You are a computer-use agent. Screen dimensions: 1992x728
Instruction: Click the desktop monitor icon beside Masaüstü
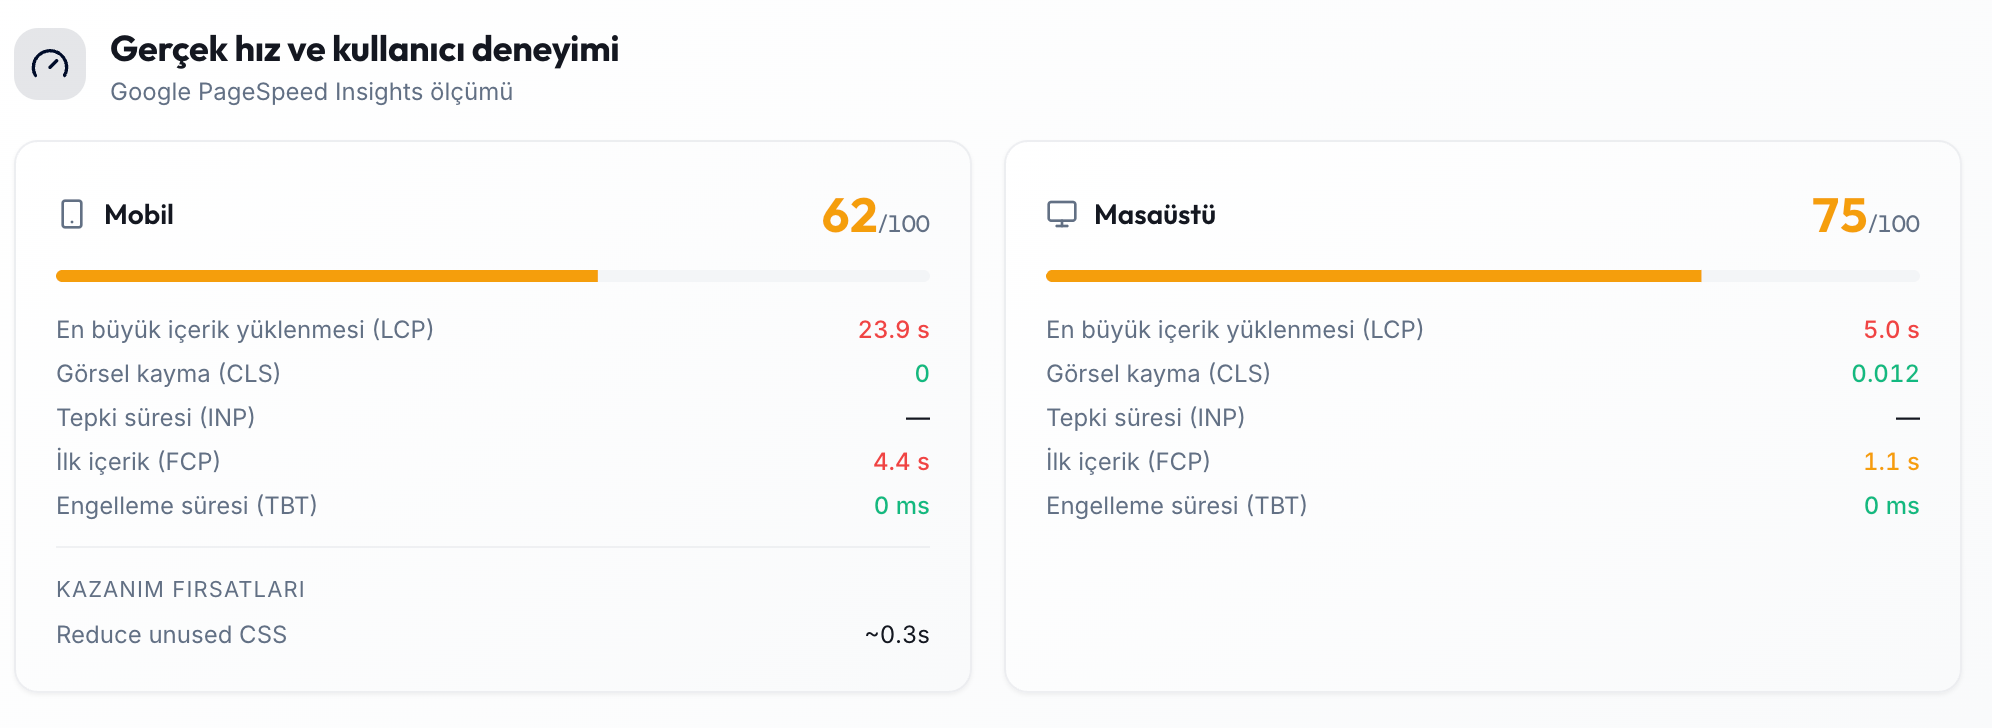(1062, 214)
